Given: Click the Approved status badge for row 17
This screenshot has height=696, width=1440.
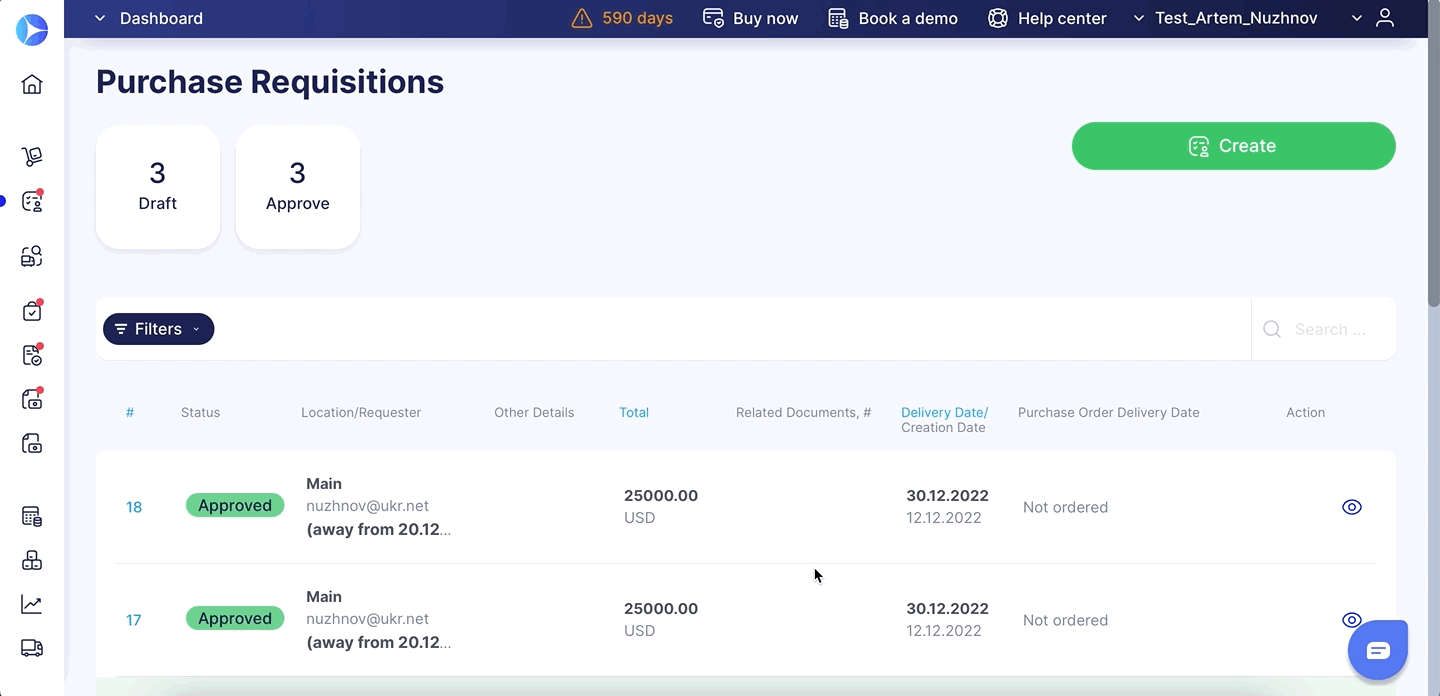Looking at the screenshot, I should coord(235,618).
